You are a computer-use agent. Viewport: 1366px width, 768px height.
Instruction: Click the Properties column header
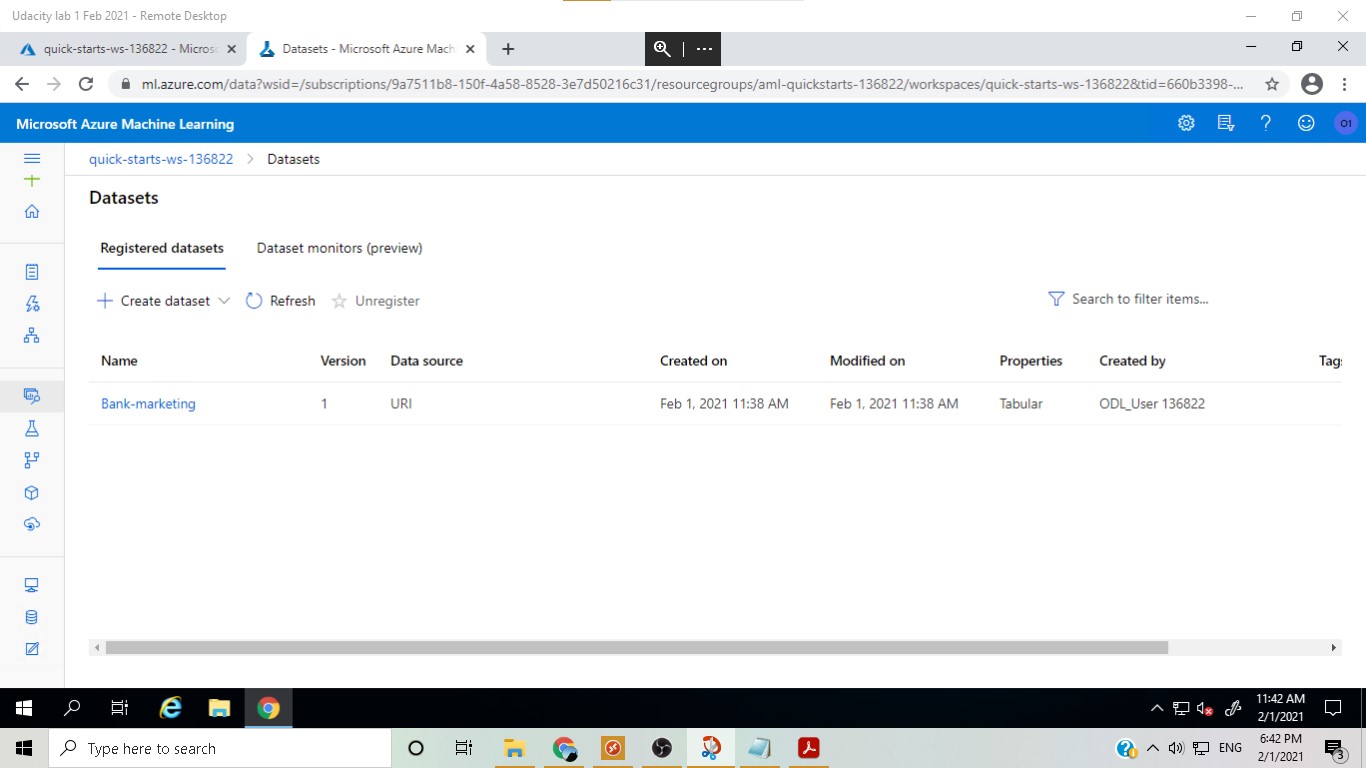tap(1030, 361)
